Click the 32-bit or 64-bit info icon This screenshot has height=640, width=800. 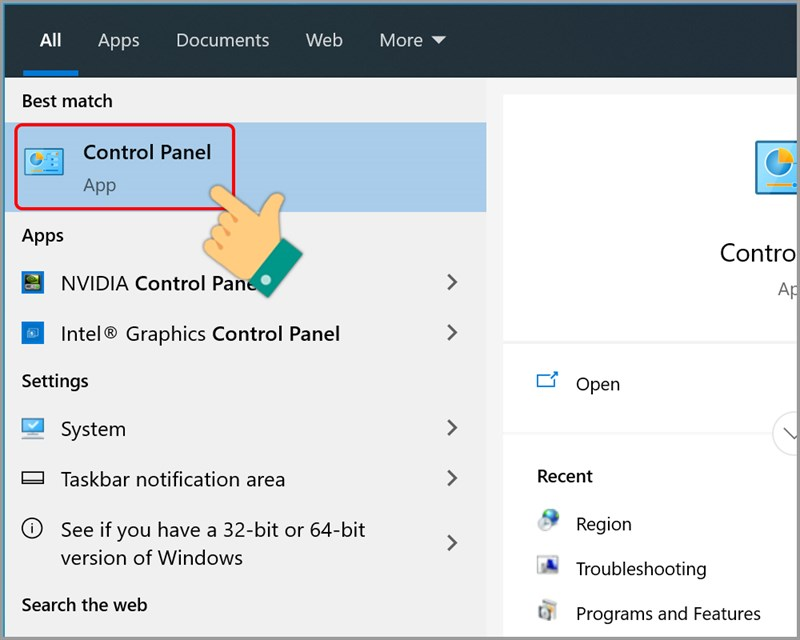coord(33,529)
